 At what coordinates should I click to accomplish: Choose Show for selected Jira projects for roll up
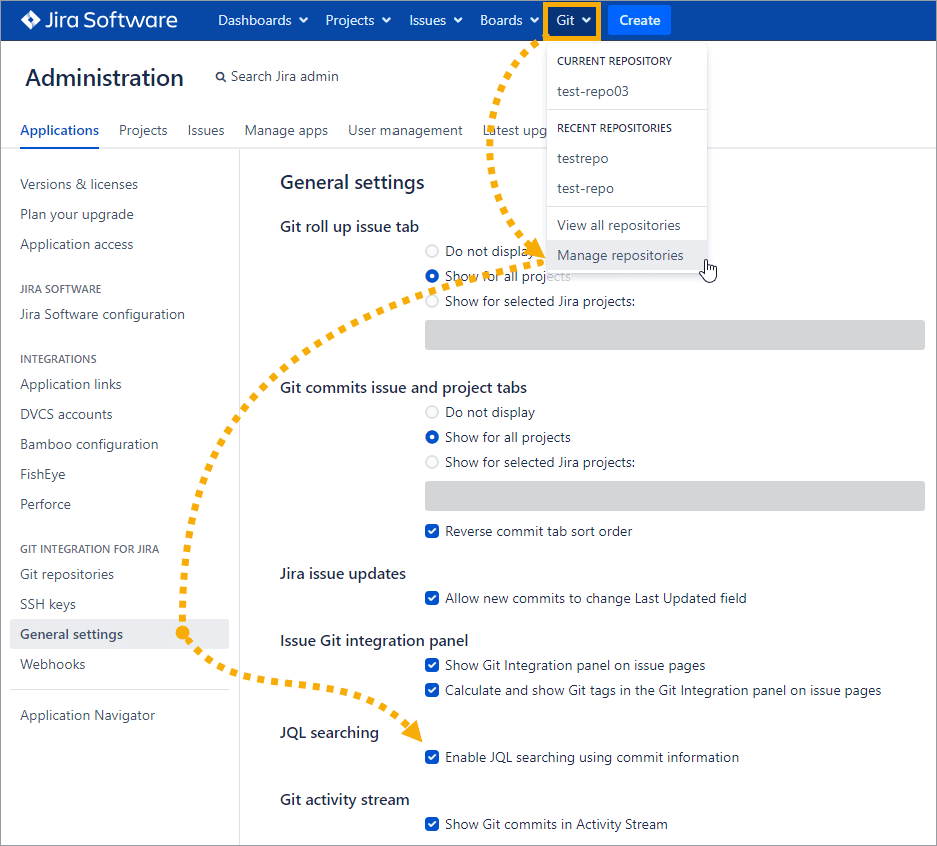pyautogui.click(x=432, y=301)
